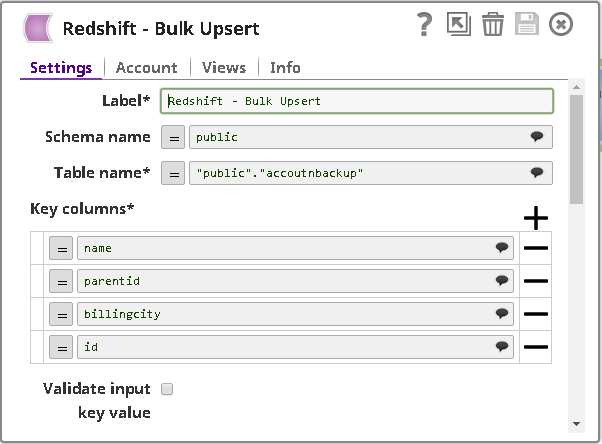602x444 pixels.
Task: Click the 'parentid' key column field
Action: coord(295,282)
